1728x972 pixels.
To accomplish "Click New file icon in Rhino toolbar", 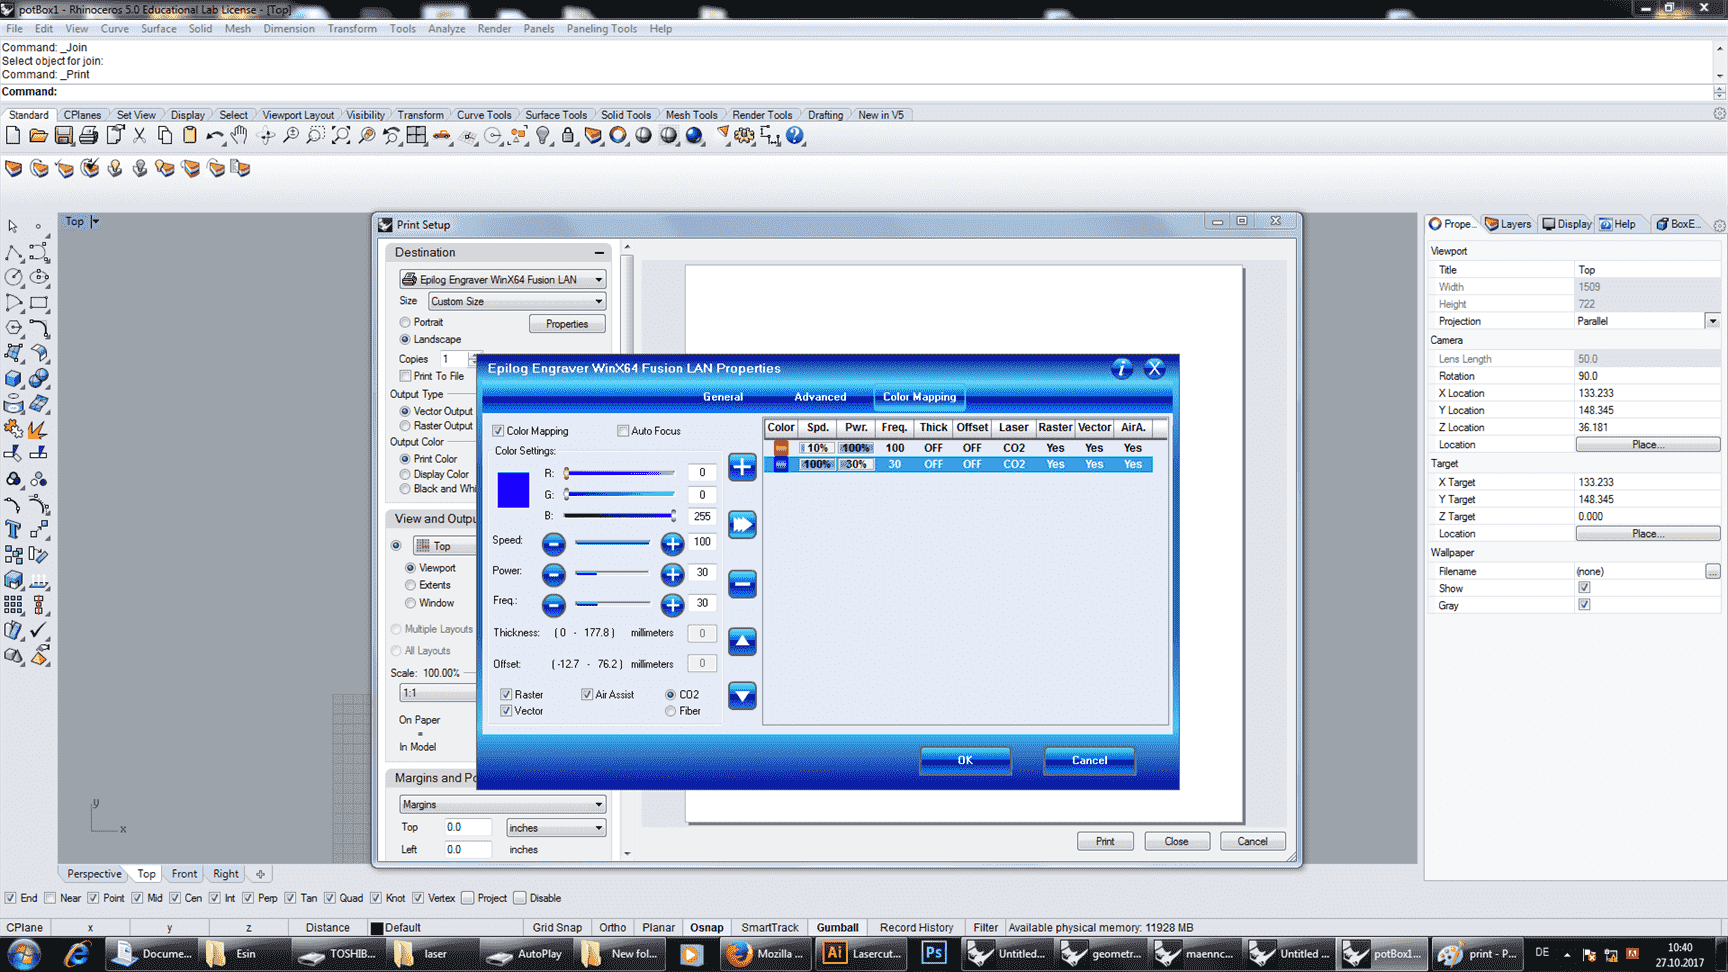I will coord(13,136).
